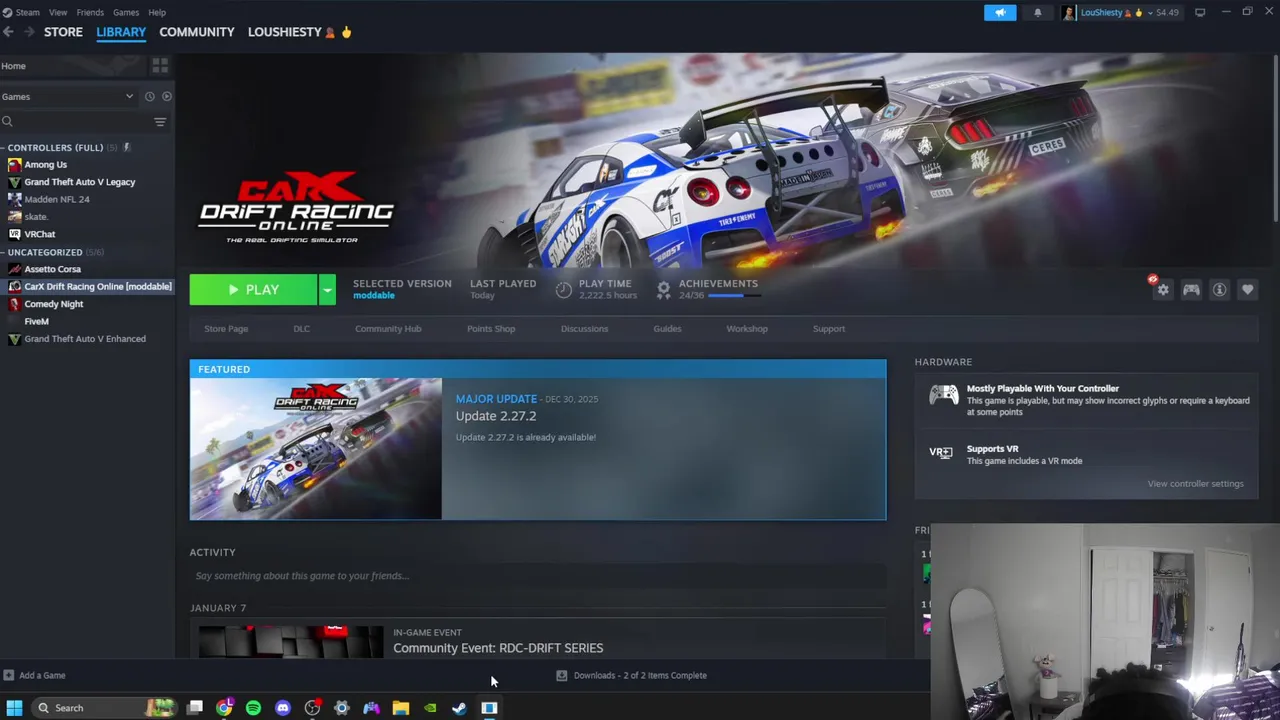Viewport: 1280px width, 720px height.
Task: Open Spotify from the taskbar
Action: pos(253,707)
